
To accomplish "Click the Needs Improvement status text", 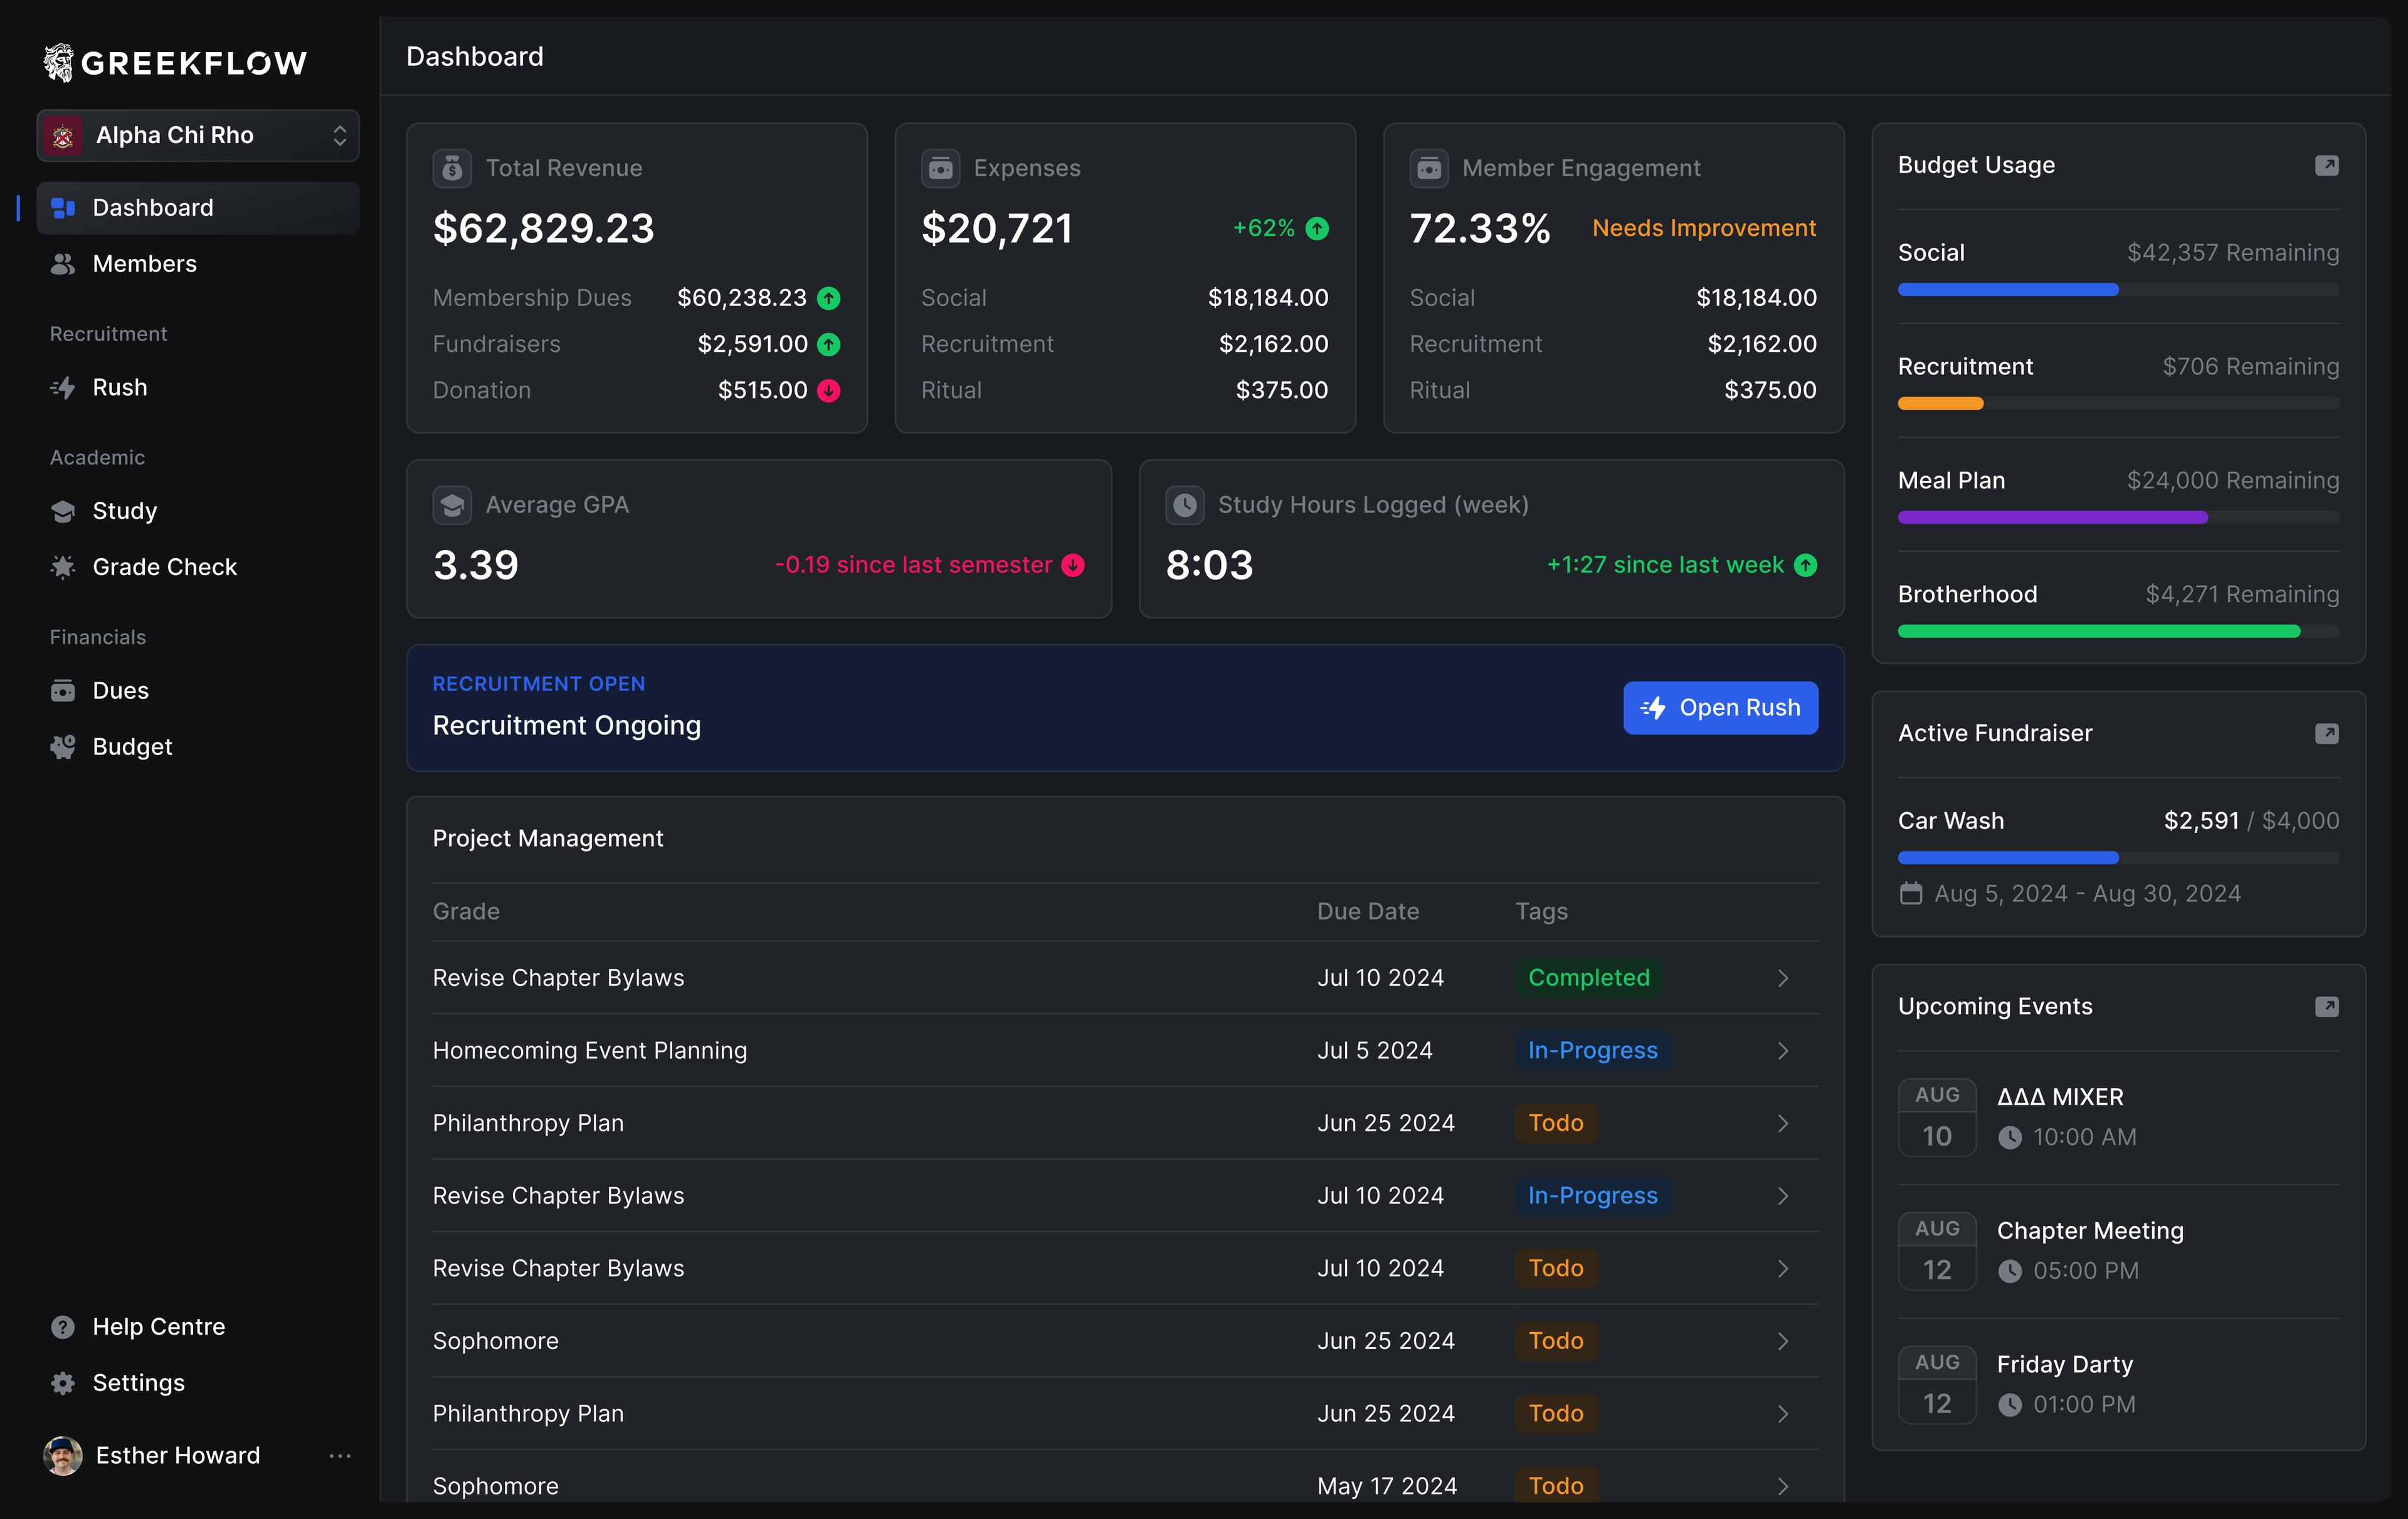I will pyautogui.click(x=1704, y=229).
